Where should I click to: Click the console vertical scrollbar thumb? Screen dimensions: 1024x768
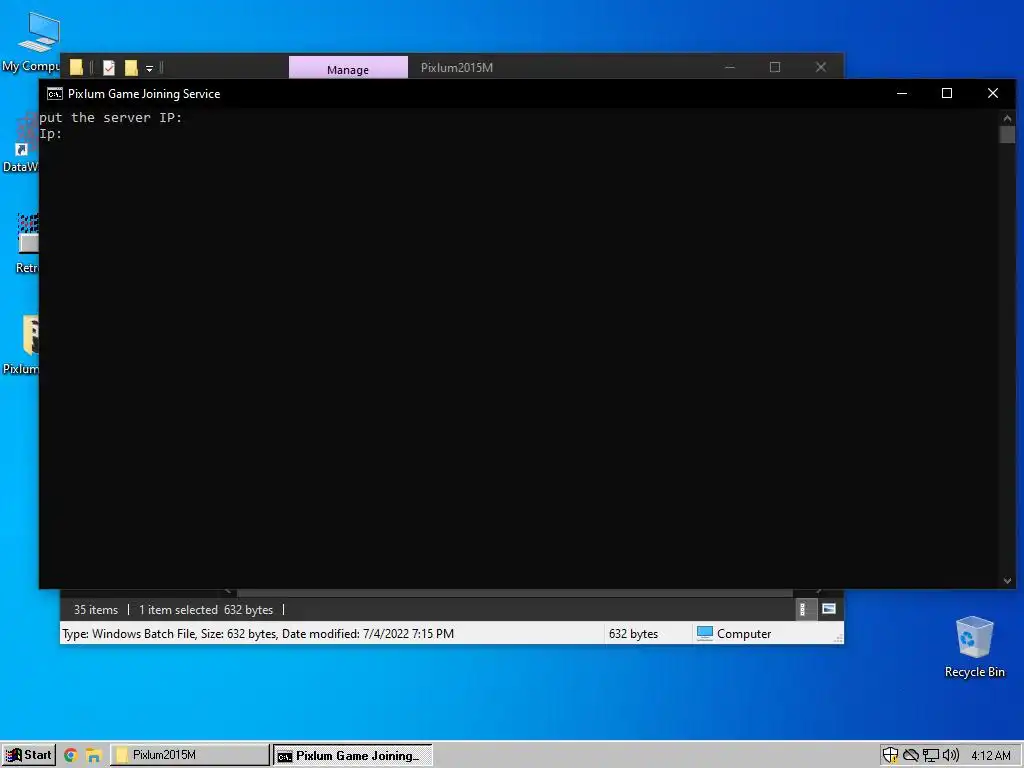[1007, 135]
